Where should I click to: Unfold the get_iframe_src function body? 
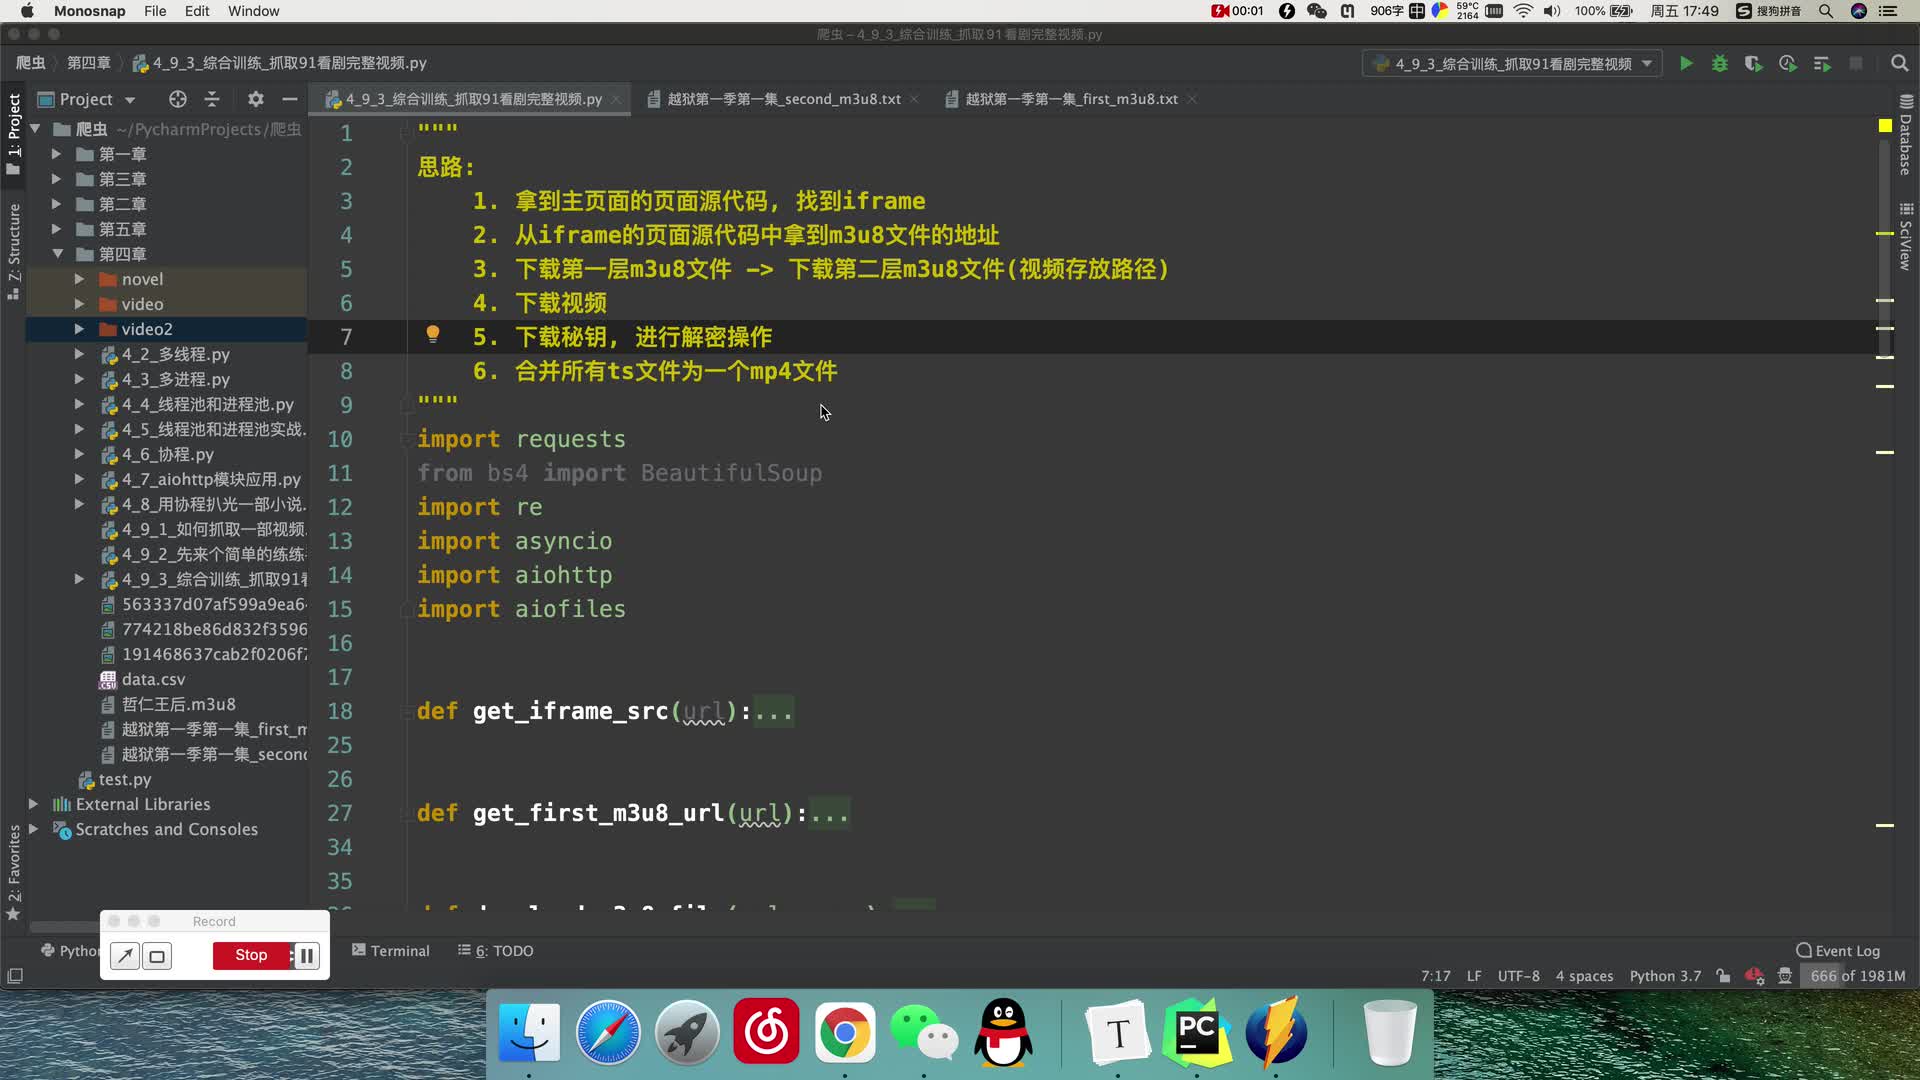click(x=773, y=712)
